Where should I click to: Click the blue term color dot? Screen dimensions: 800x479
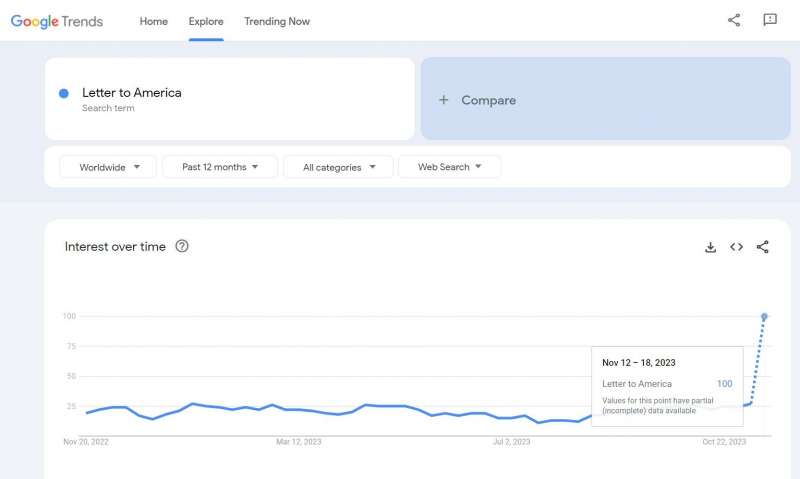(64, 93)
